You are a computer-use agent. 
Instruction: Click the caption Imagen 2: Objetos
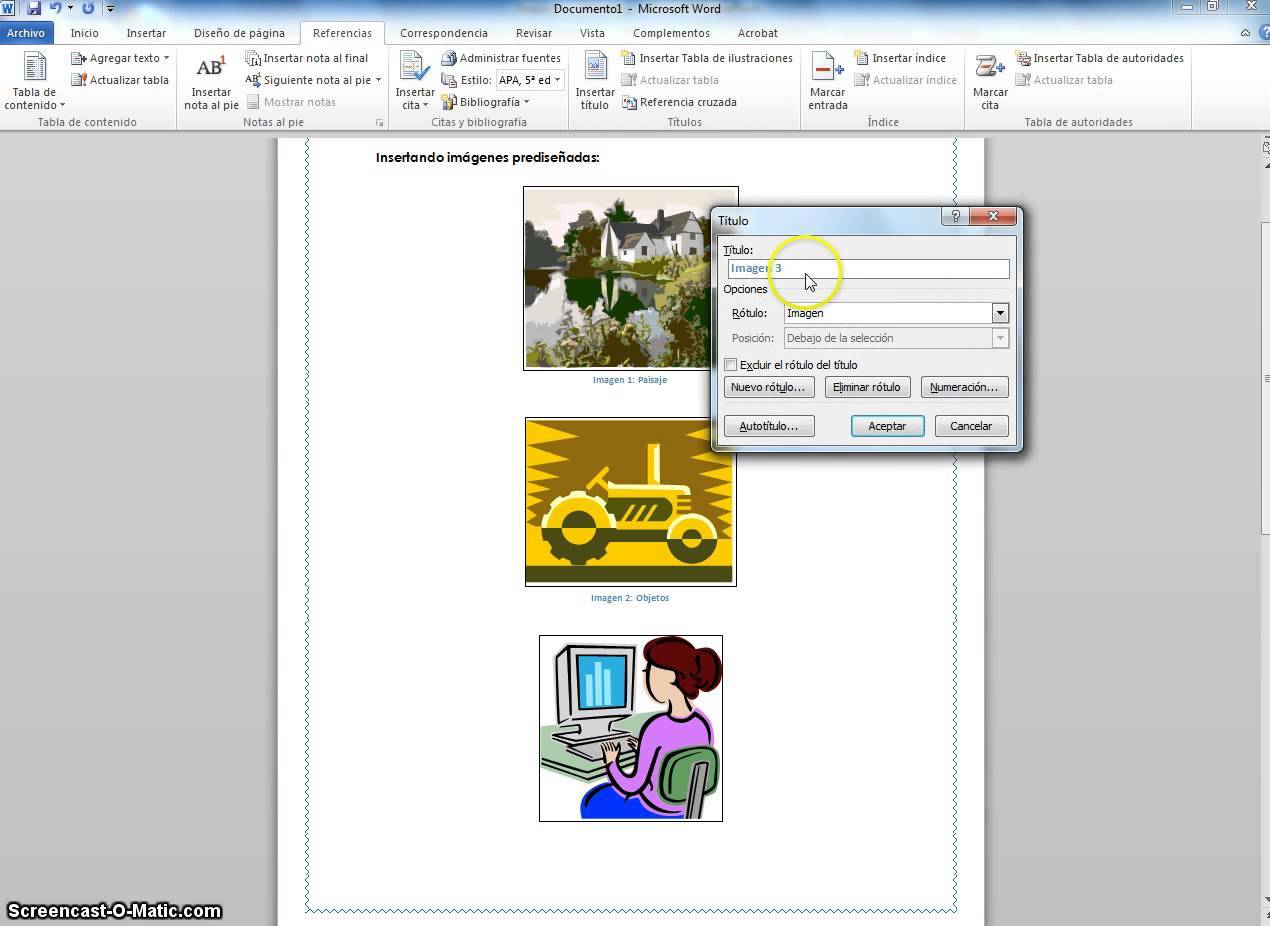click(630, 598)
